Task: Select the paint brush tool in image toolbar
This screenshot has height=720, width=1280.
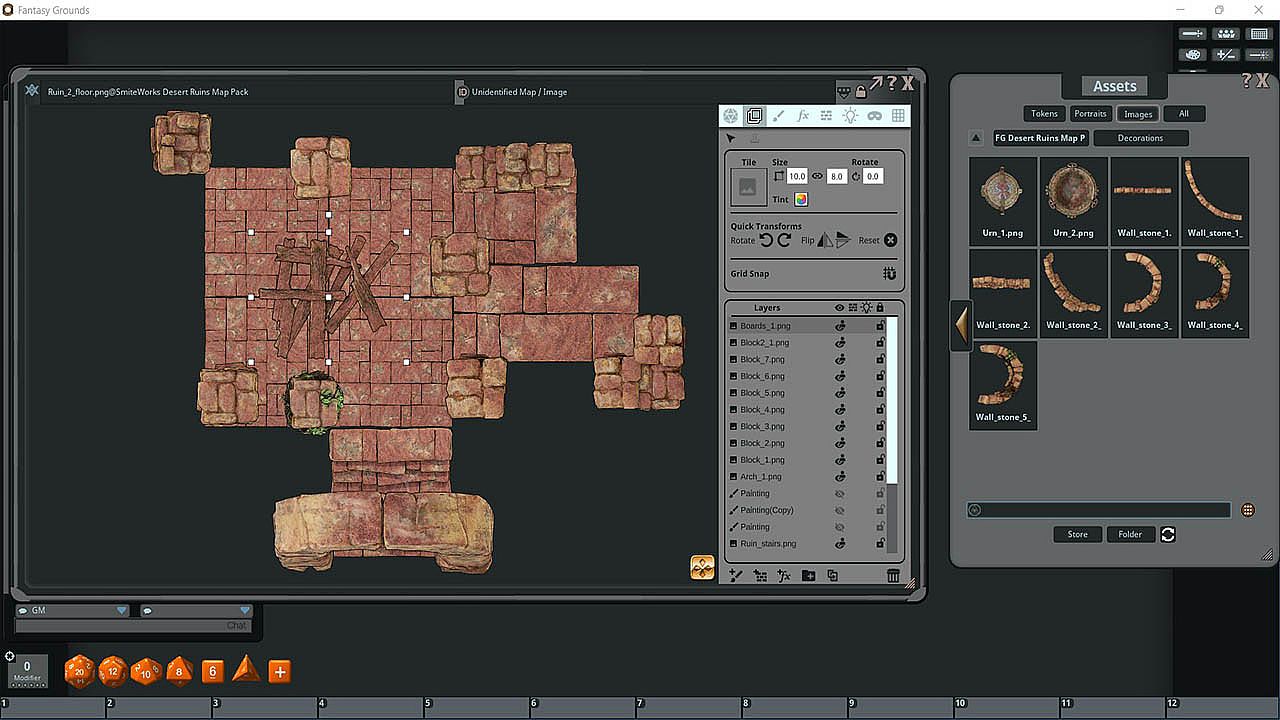Action: coord(779,116)
